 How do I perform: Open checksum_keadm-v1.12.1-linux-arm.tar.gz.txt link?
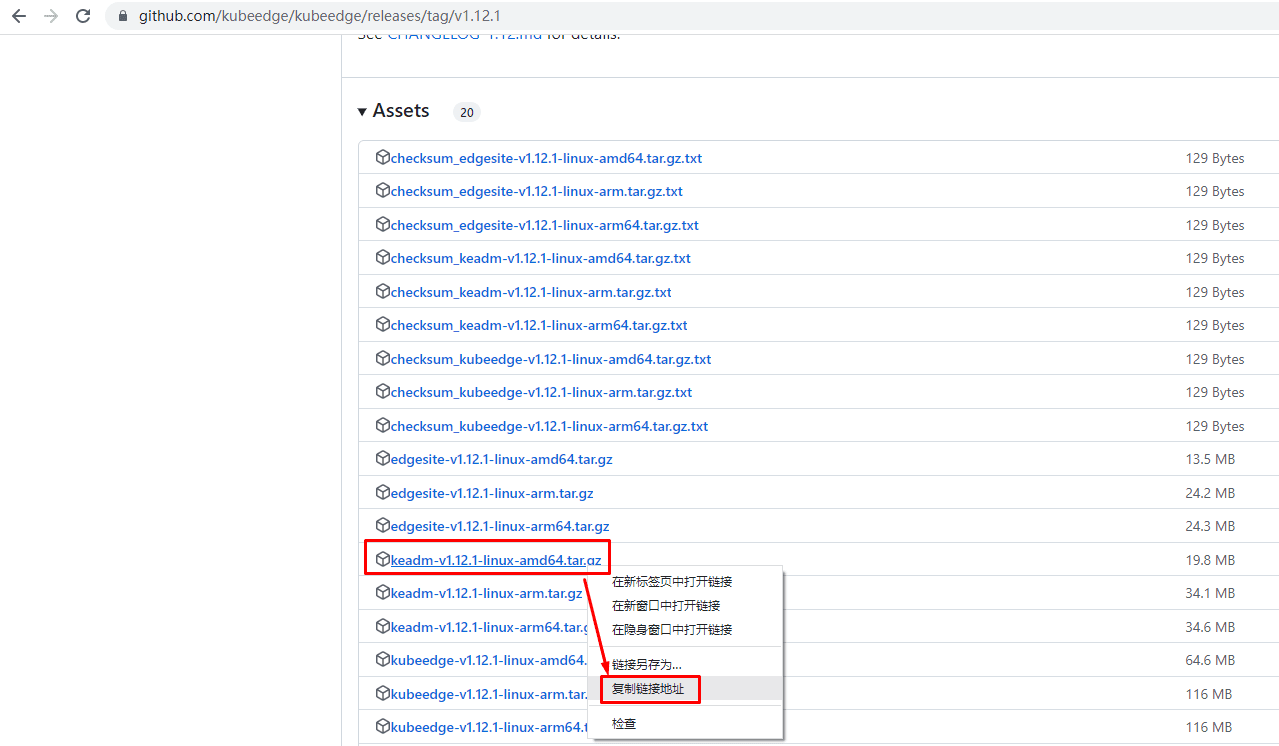(x=531, y=292)
